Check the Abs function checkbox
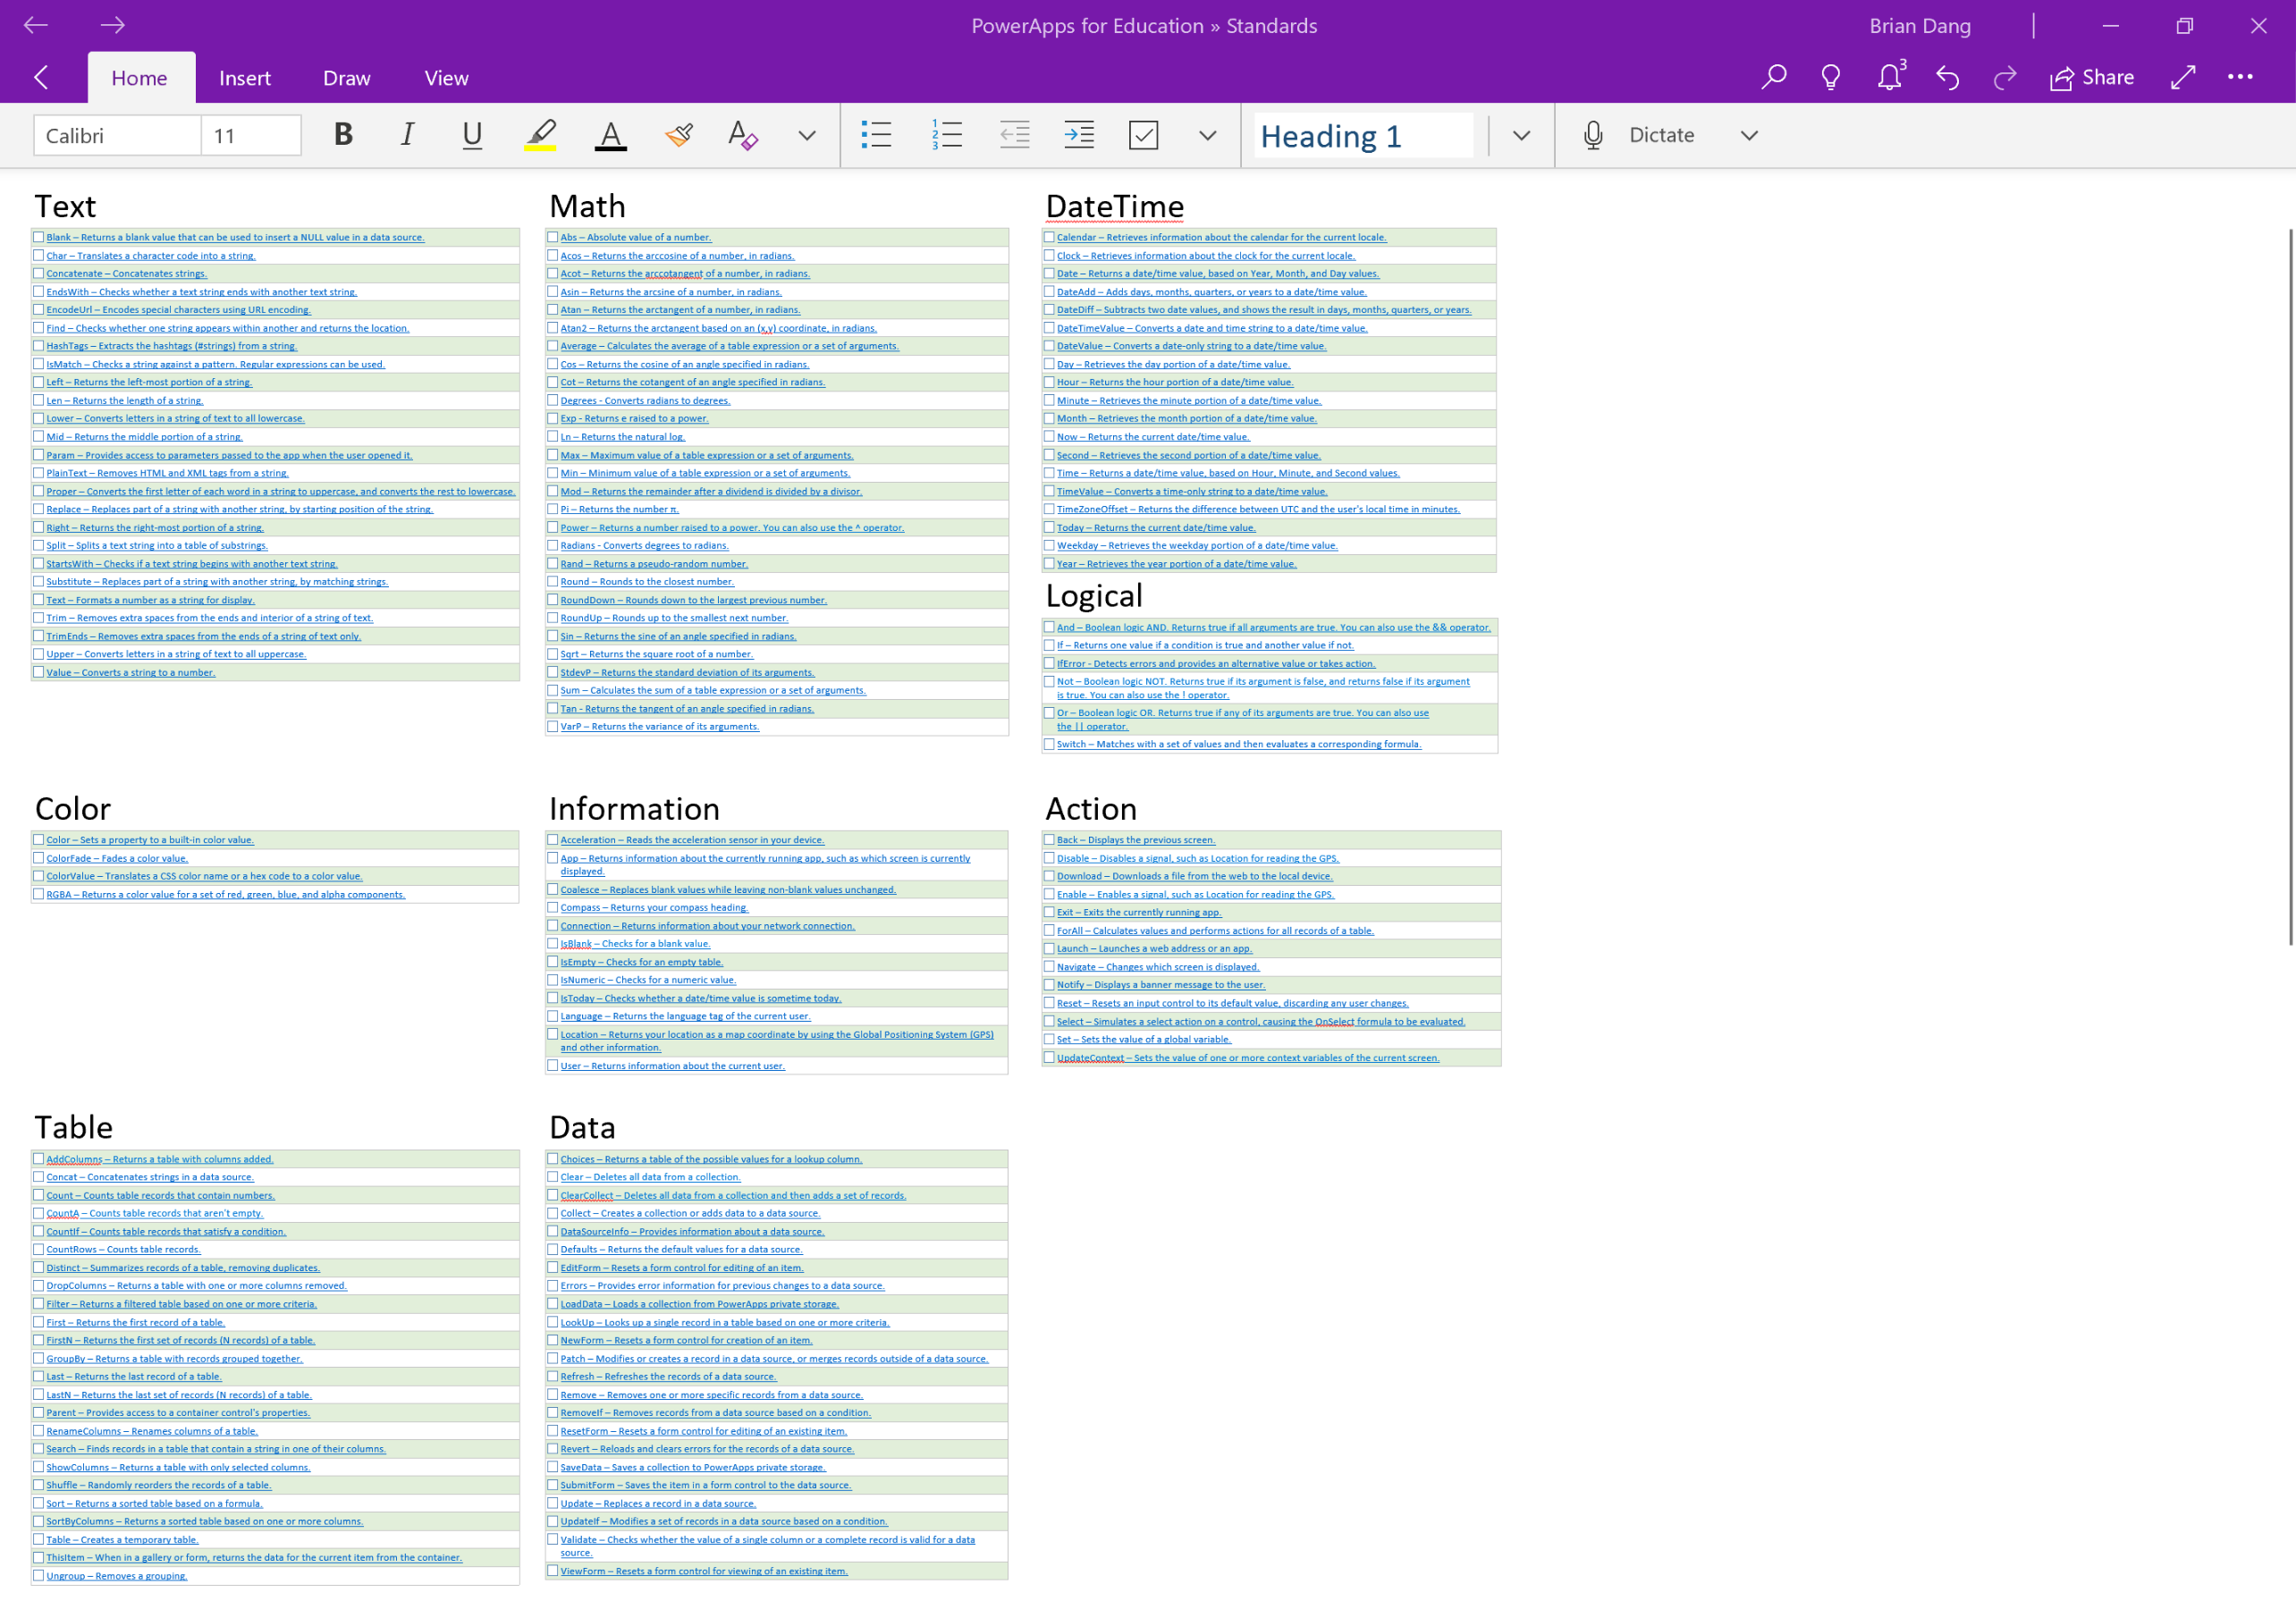This screenshot has height=1609, width=2296. 553,238
